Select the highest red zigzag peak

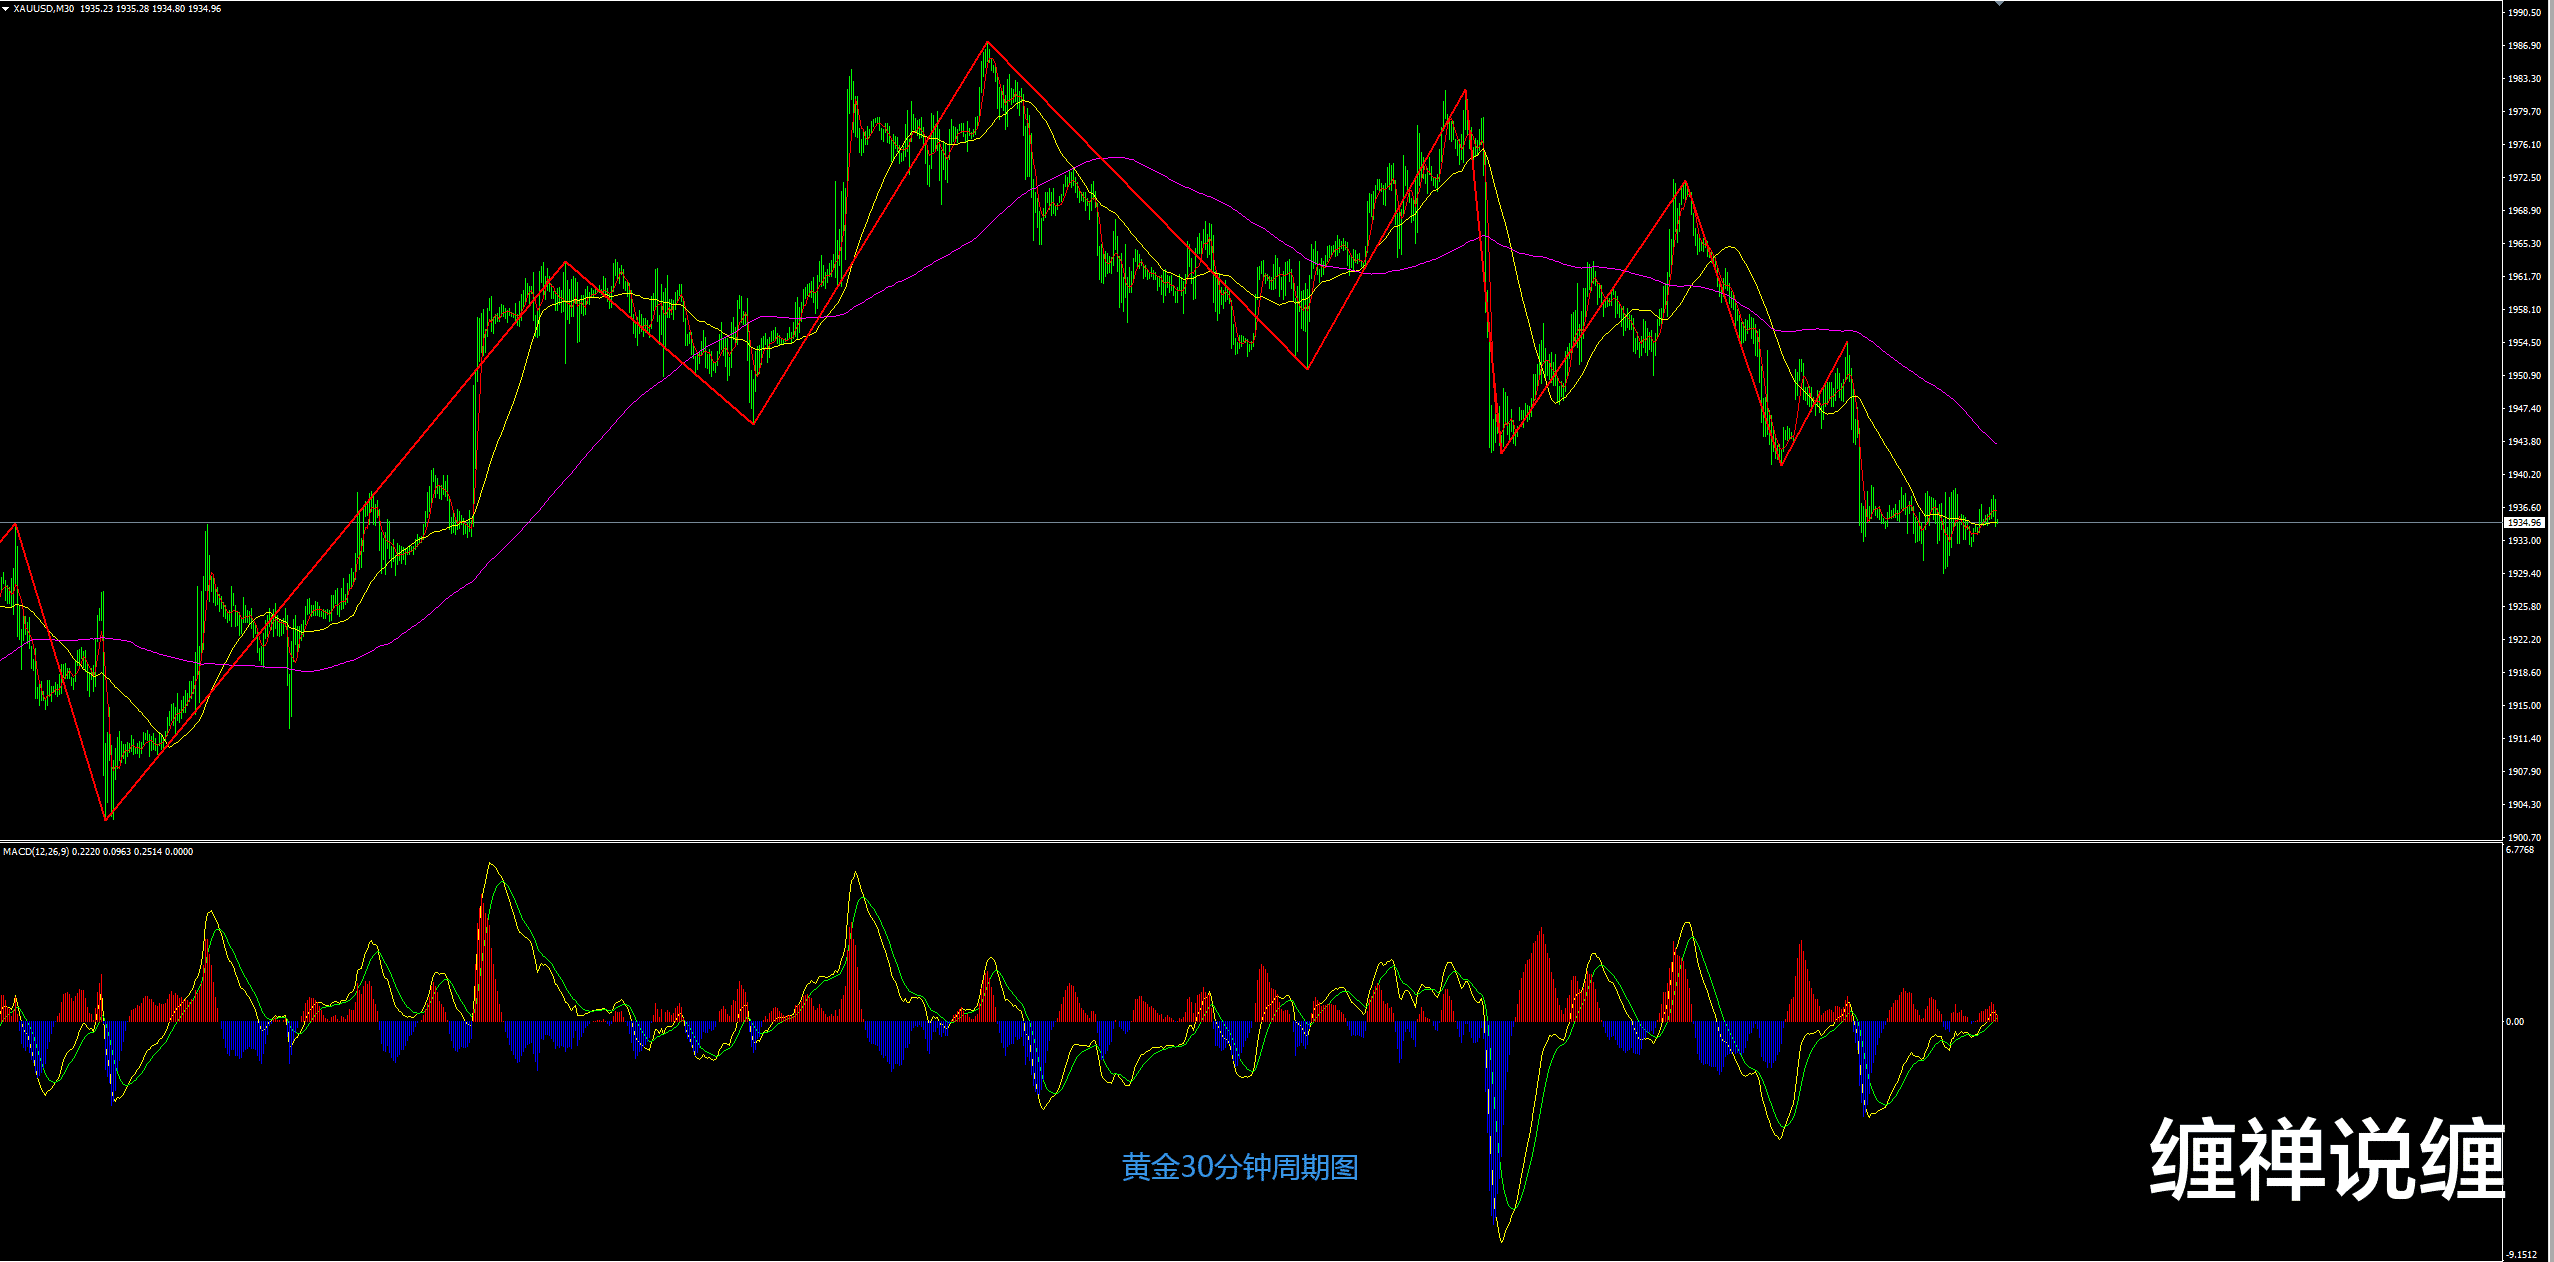click(x=987, y=43)
